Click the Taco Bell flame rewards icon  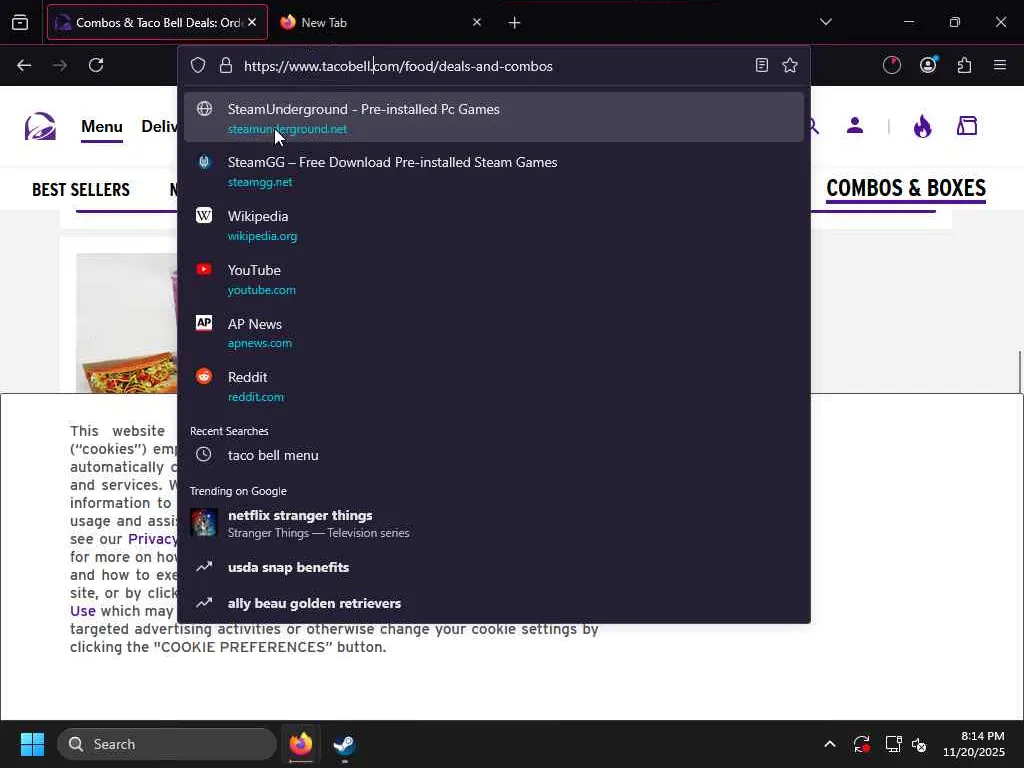pos(922,126)
